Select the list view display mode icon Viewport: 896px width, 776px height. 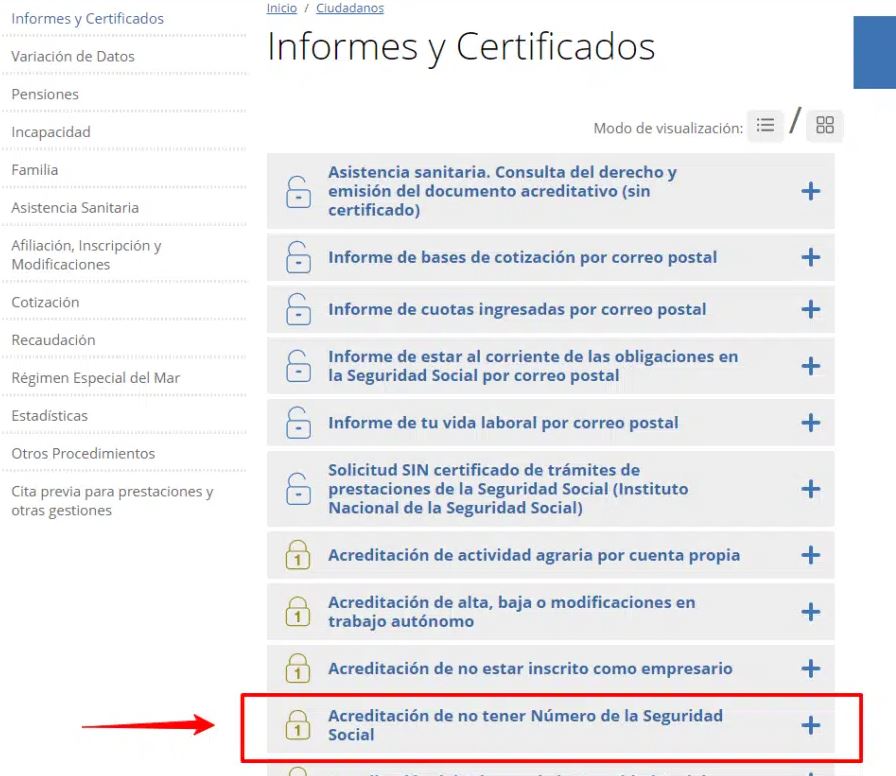click(766, 125)
